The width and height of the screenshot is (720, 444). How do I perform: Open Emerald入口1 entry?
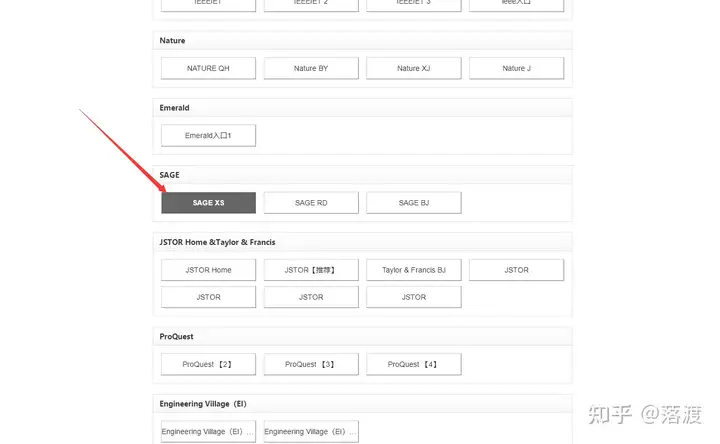pos(208,135)
